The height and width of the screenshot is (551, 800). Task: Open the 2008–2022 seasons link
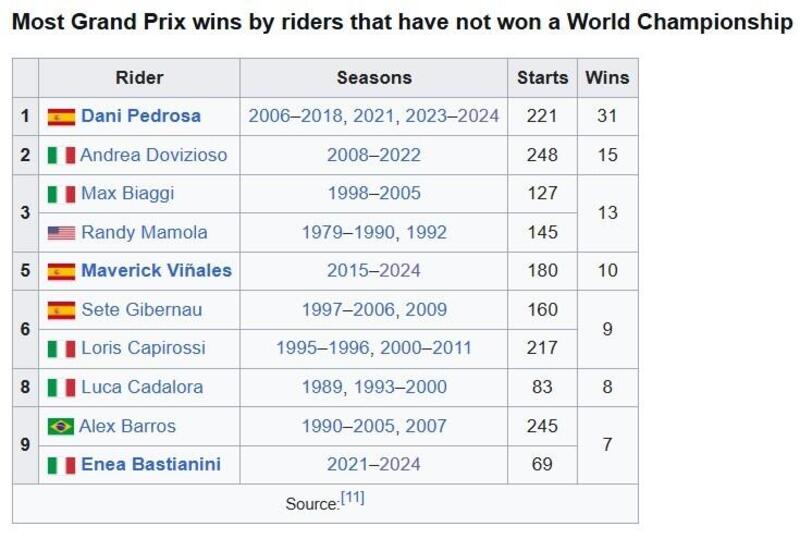point(373,155)
